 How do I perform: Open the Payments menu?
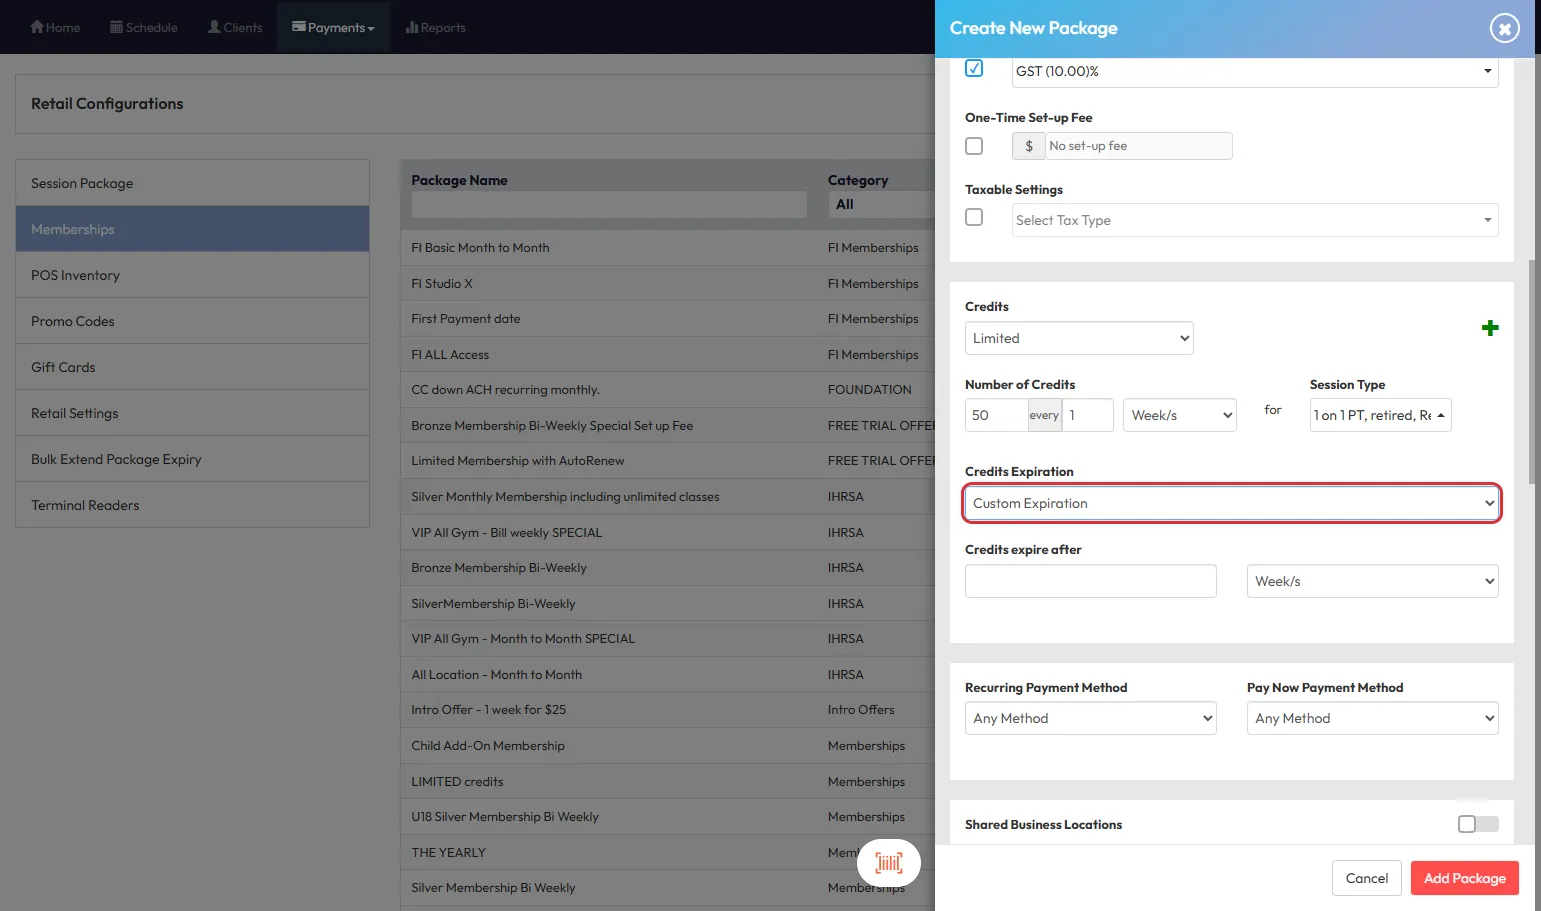(x=333, y=27)
